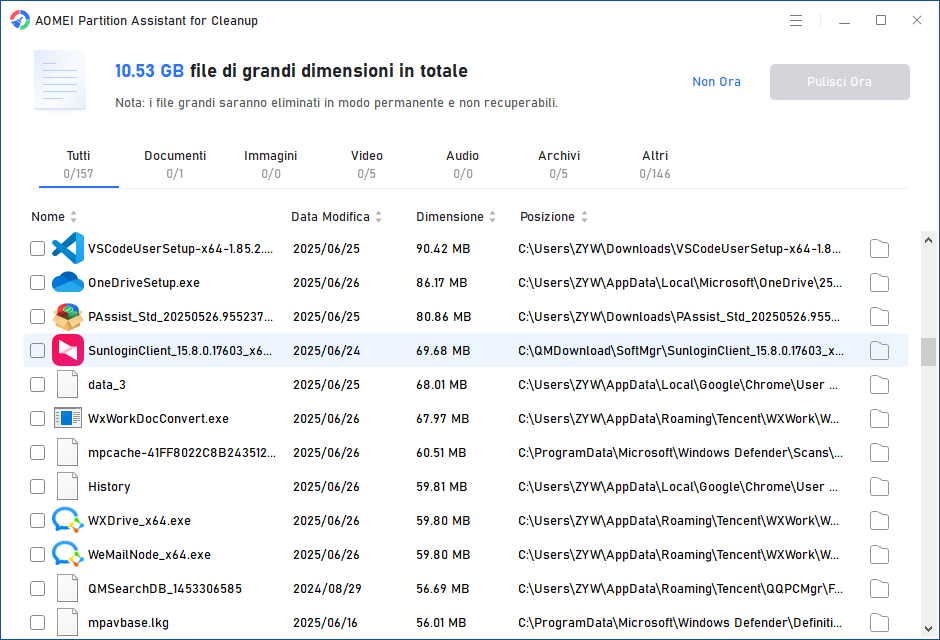The image size is (940, 640).
Task: Click the Non Ora link
Action: 716,81
